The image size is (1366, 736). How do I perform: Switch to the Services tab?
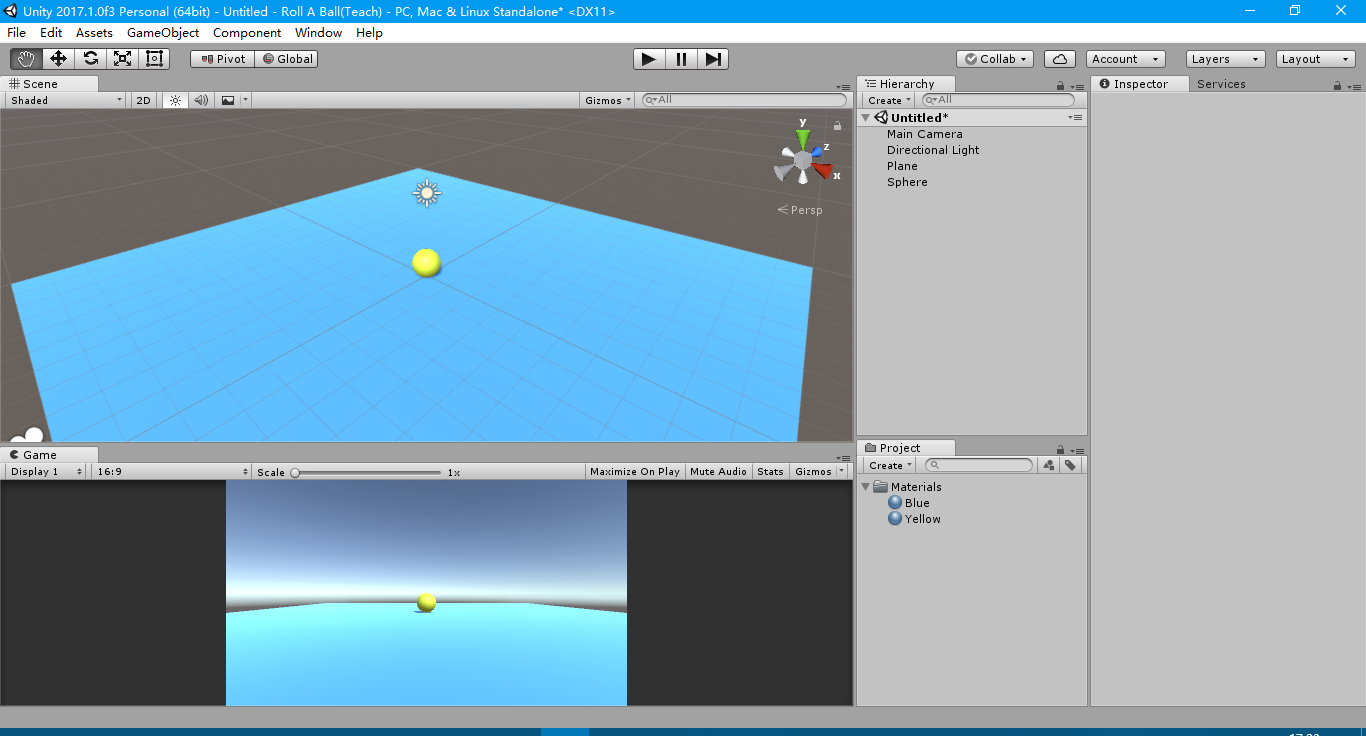click(1221, 84)
